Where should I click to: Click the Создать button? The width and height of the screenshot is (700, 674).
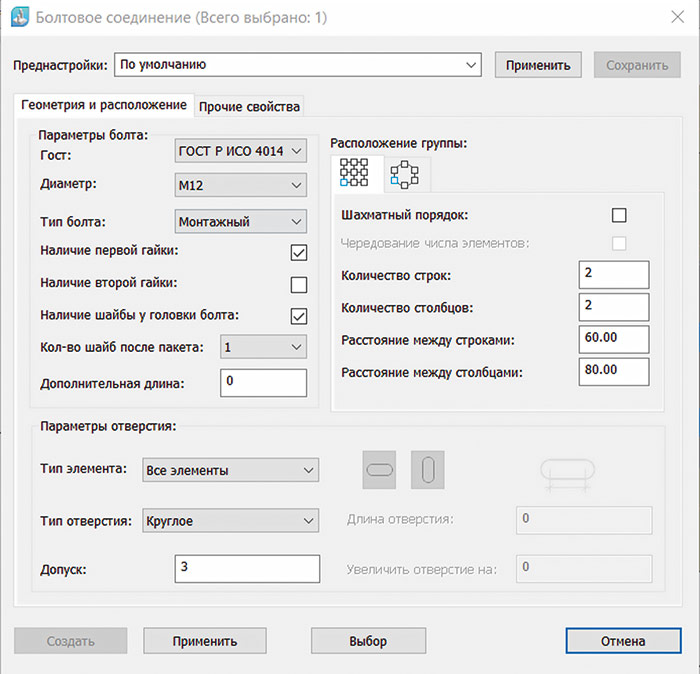tap(71, 641)
